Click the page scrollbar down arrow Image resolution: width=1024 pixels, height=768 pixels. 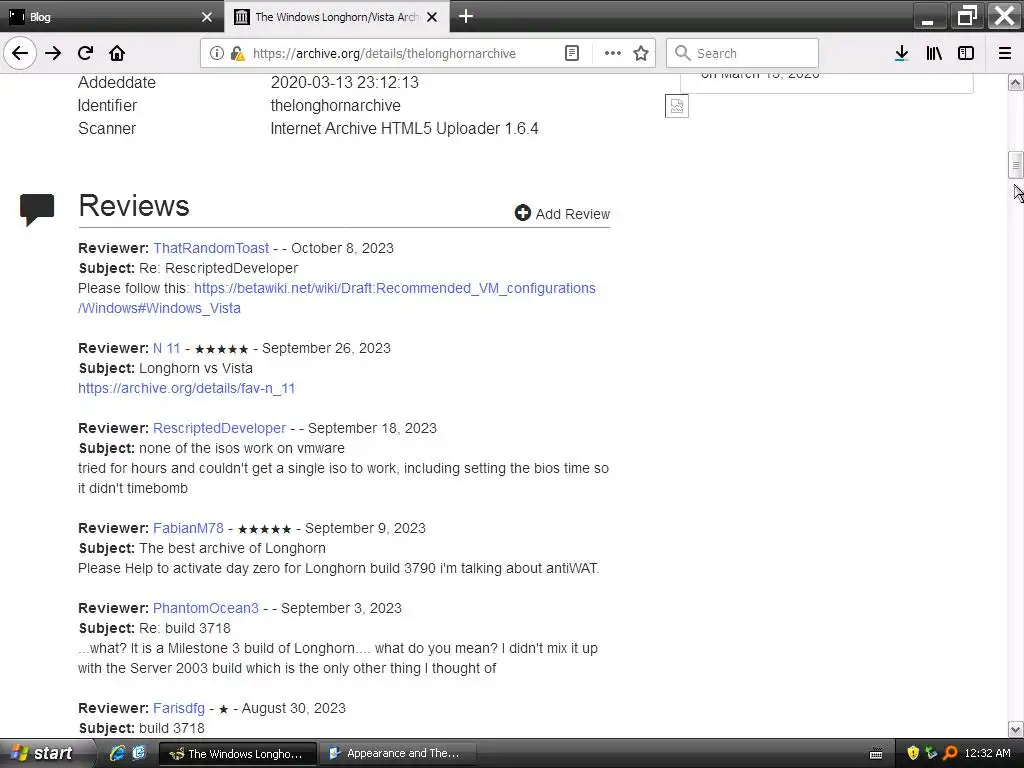pyautogui.click(x=1015, y=729)
